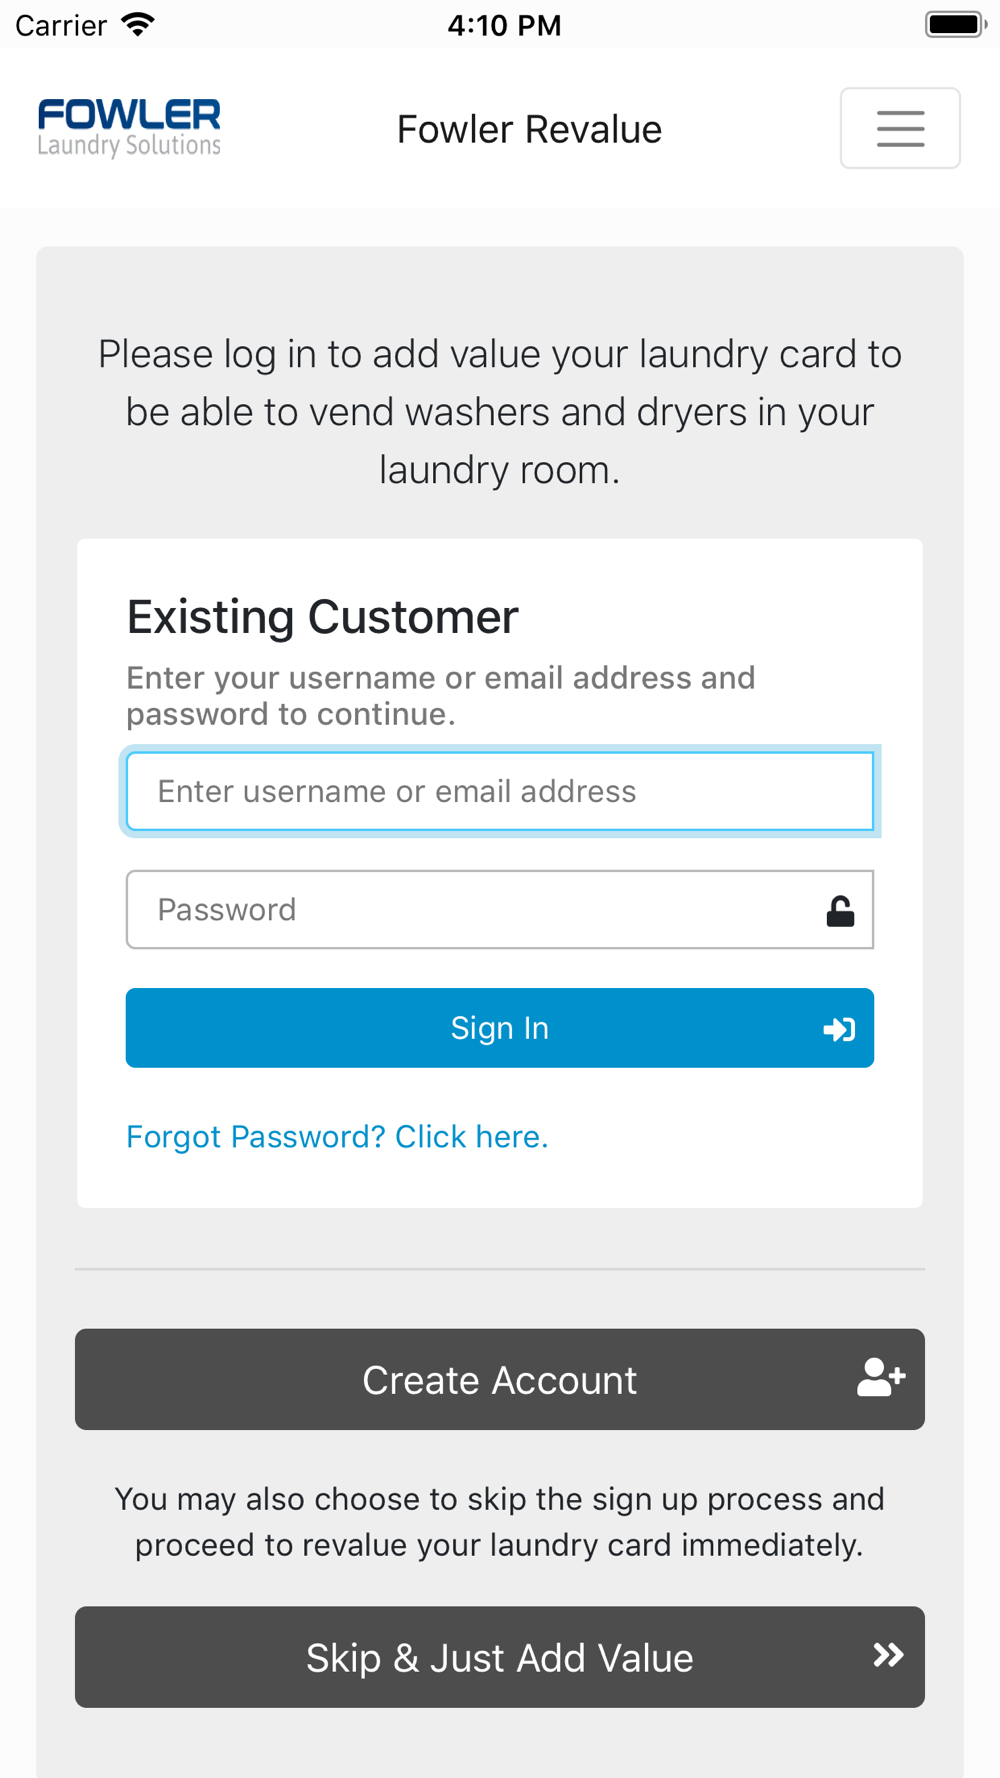
Task: Click the Sign In button label
Action: [499, 1028]
